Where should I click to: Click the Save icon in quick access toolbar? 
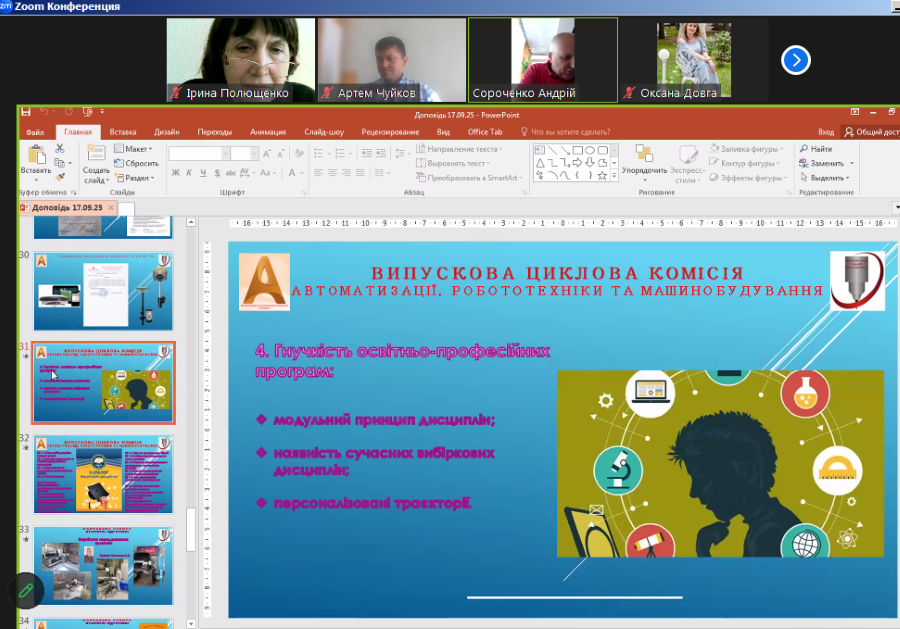(26, 111)
